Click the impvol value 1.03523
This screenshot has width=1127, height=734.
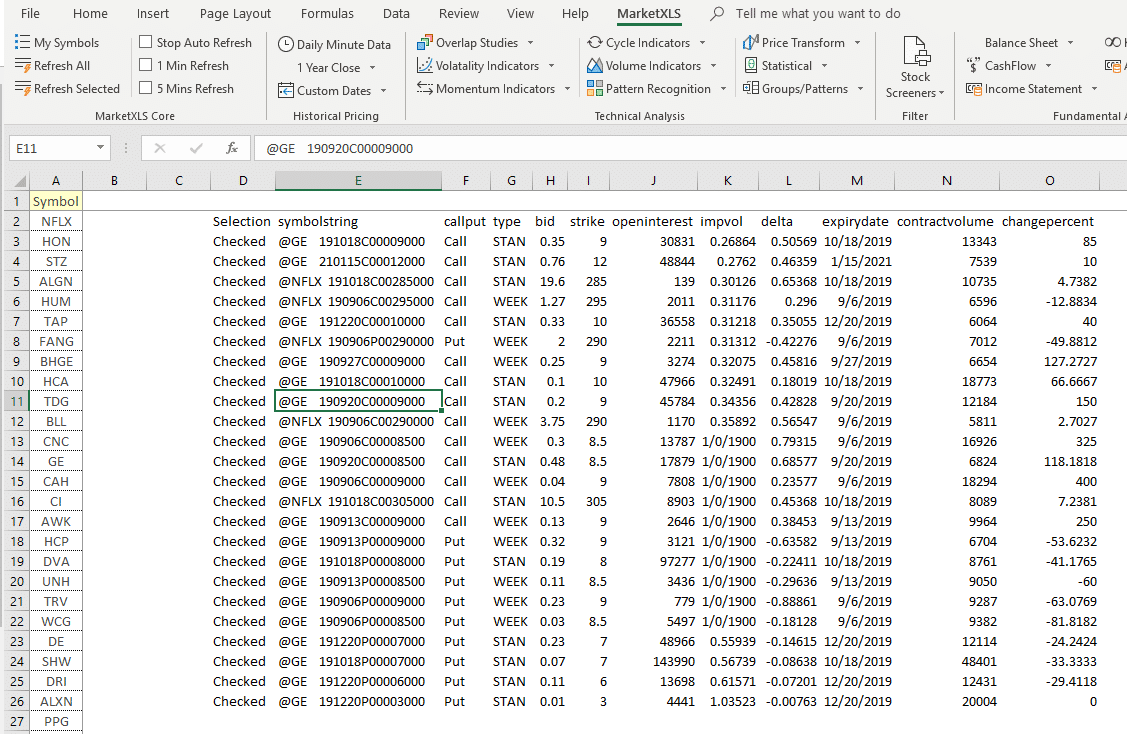[x=727, y=702]
